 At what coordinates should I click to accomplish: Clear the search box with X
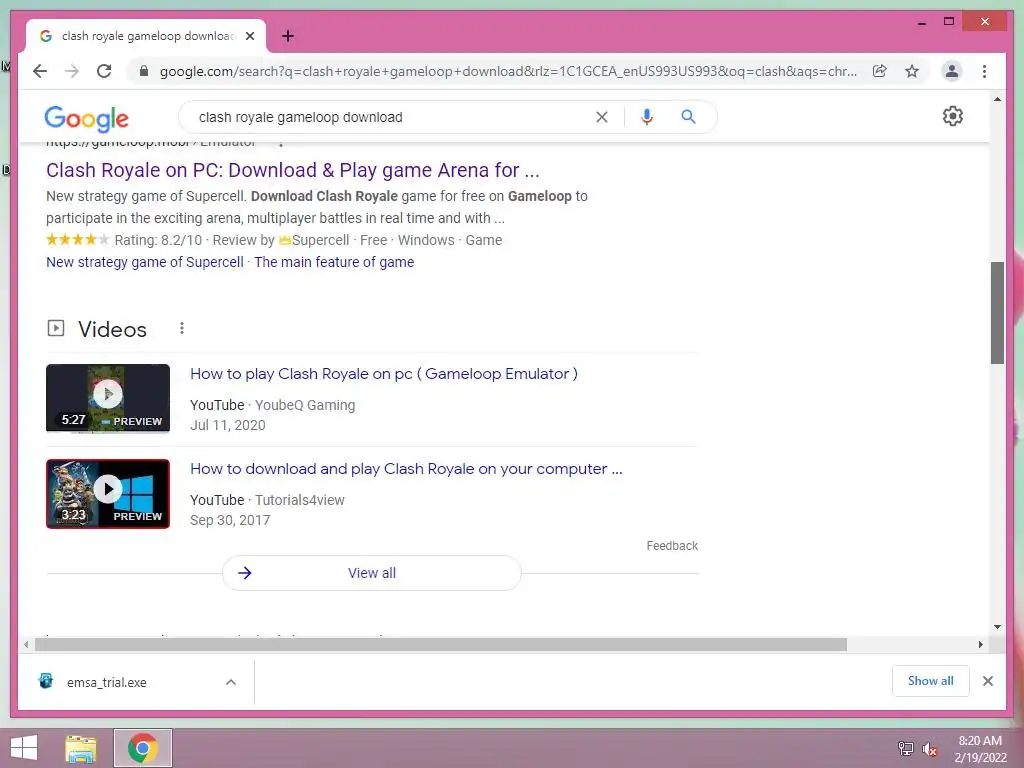tap(601, 117)
